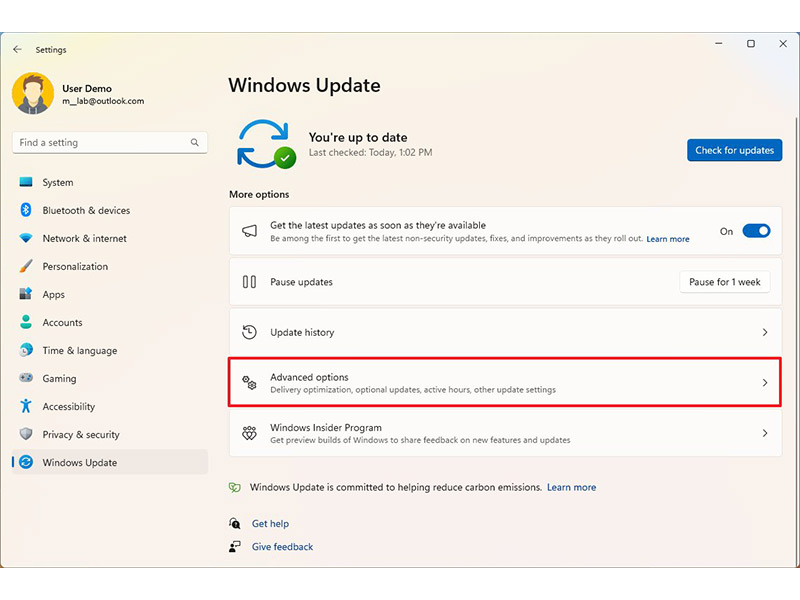Open the Give feedback link
The height and width of the screenshot is (600, 800).
click(282, 546)
